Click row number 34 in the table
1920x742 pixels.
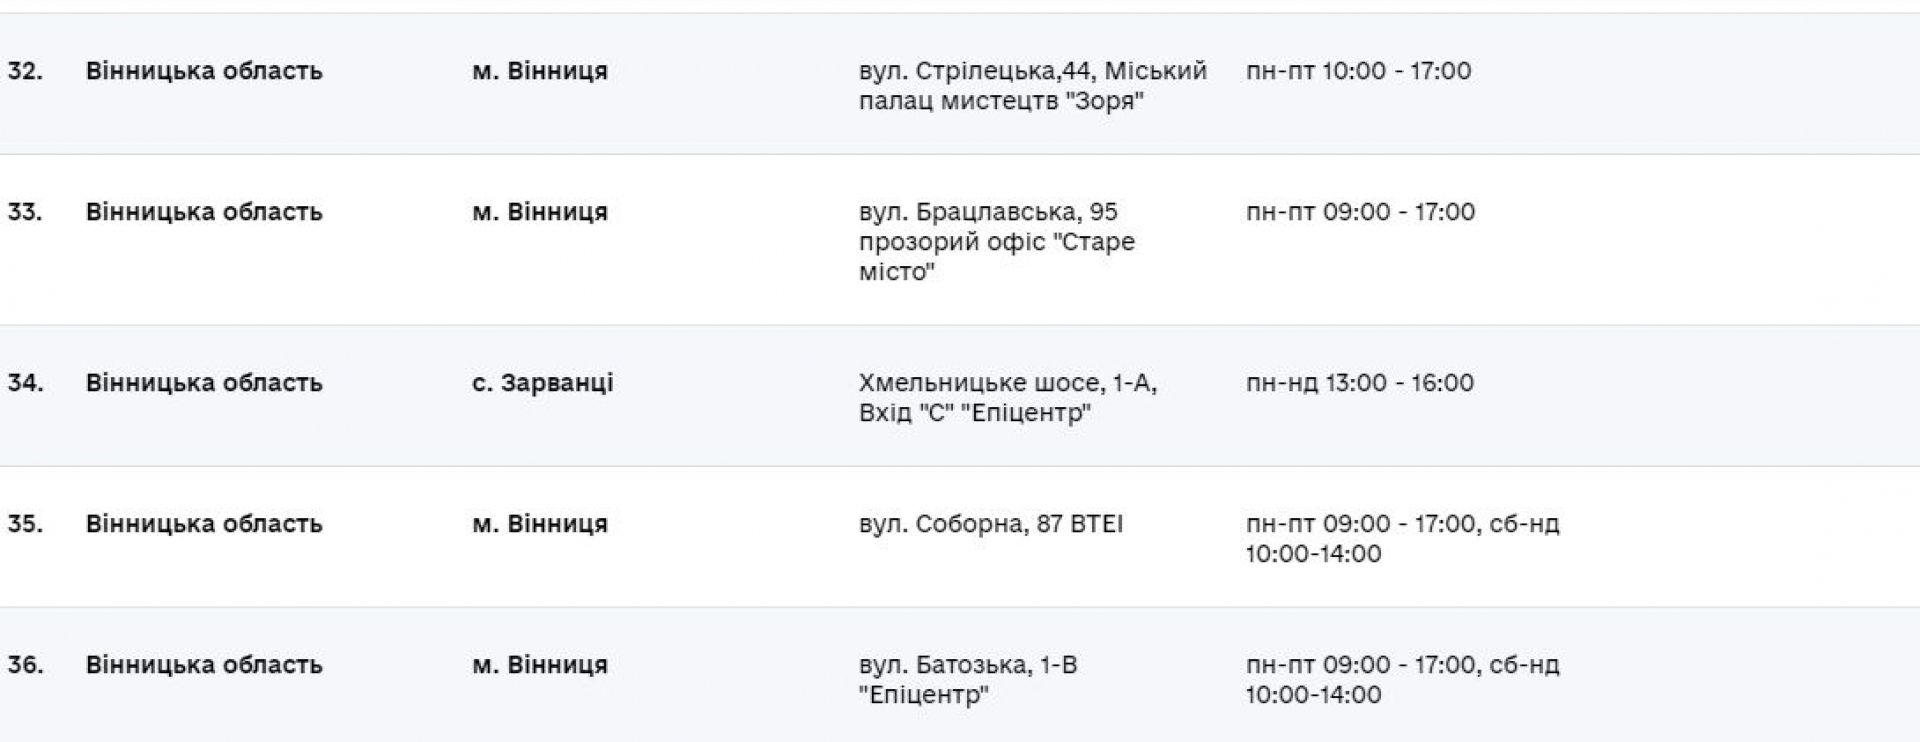pyautogui.click(x=25, y=383)
